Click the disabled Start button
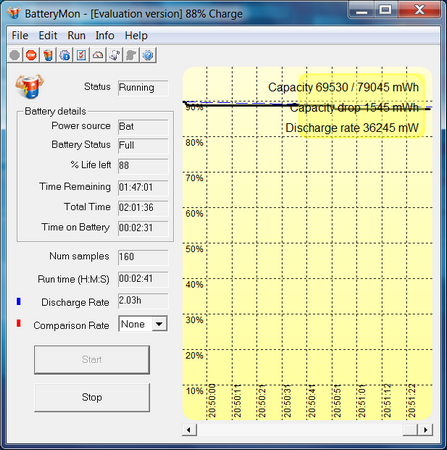447x450 pixels. [x=92, y=359]
